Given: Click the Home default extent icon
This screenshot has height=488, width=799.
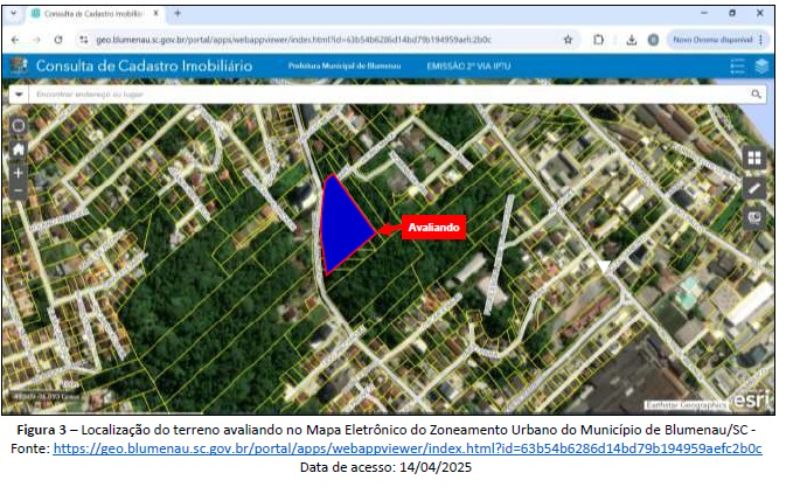Looking at the screenshot, I should coord(19,149).
